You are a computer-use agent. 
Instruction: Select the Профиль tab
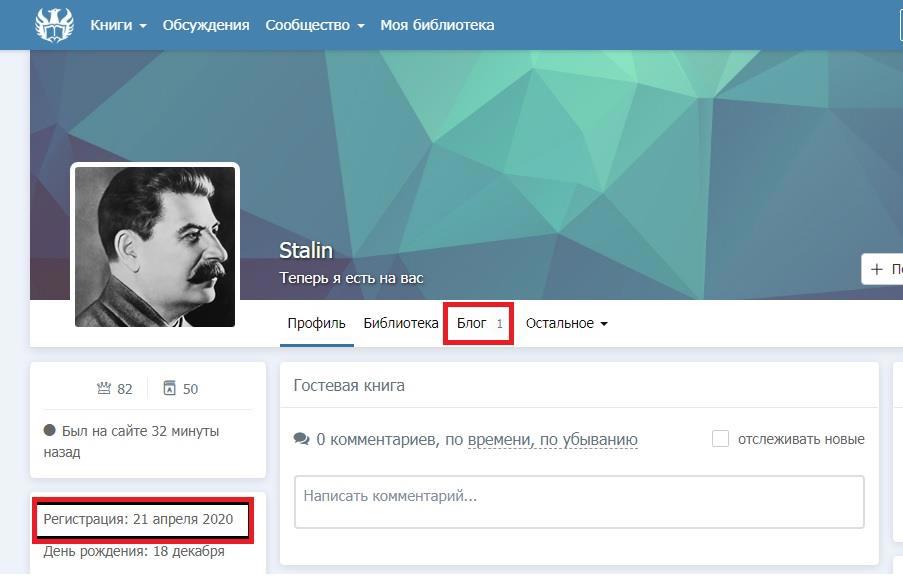[316, 323]
